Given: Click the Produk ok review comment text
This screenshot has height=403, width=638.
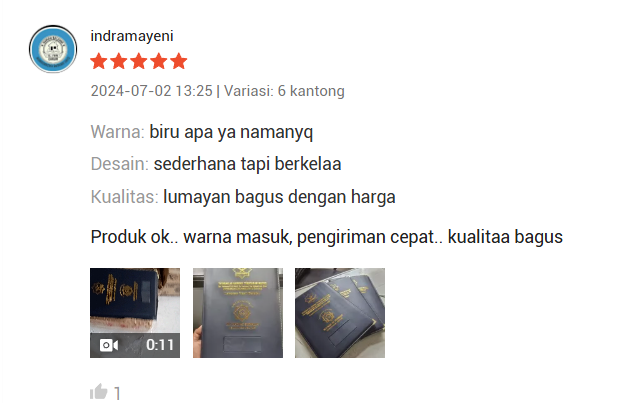Looking at the screenshot, I should [x=327, y=237].
